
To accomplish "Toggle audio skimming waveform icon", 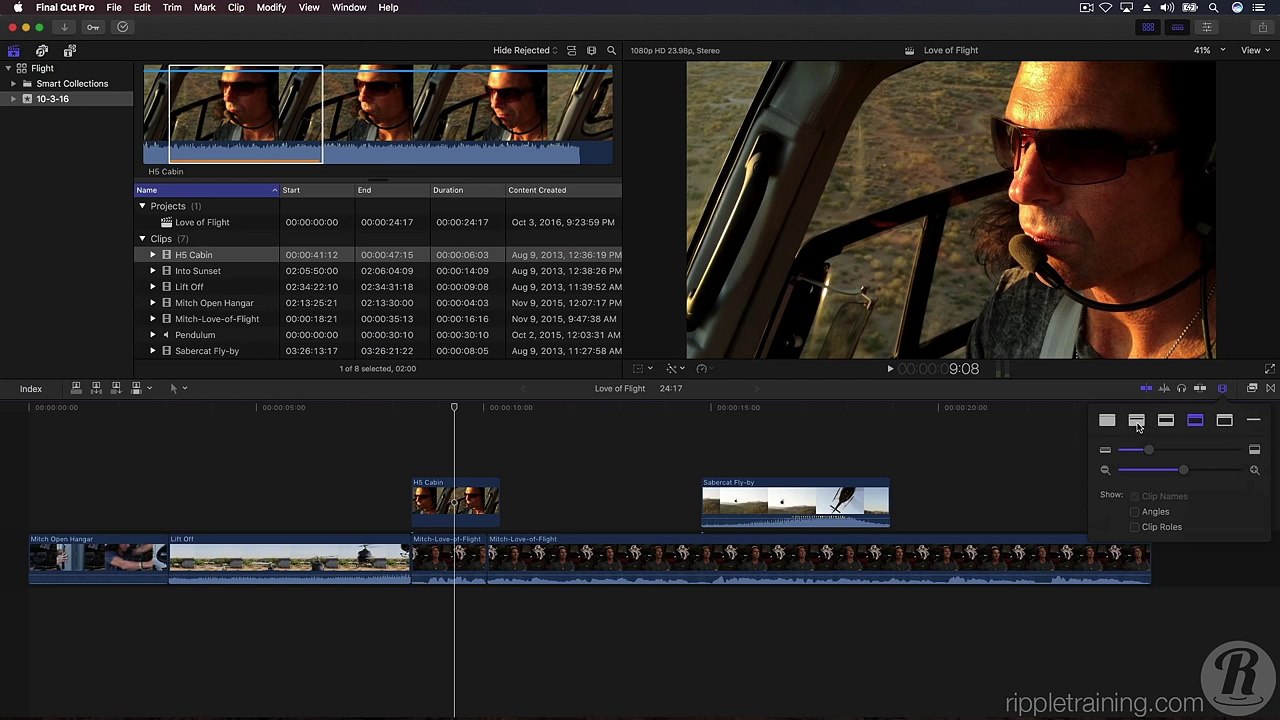I will pos(1164,388).
